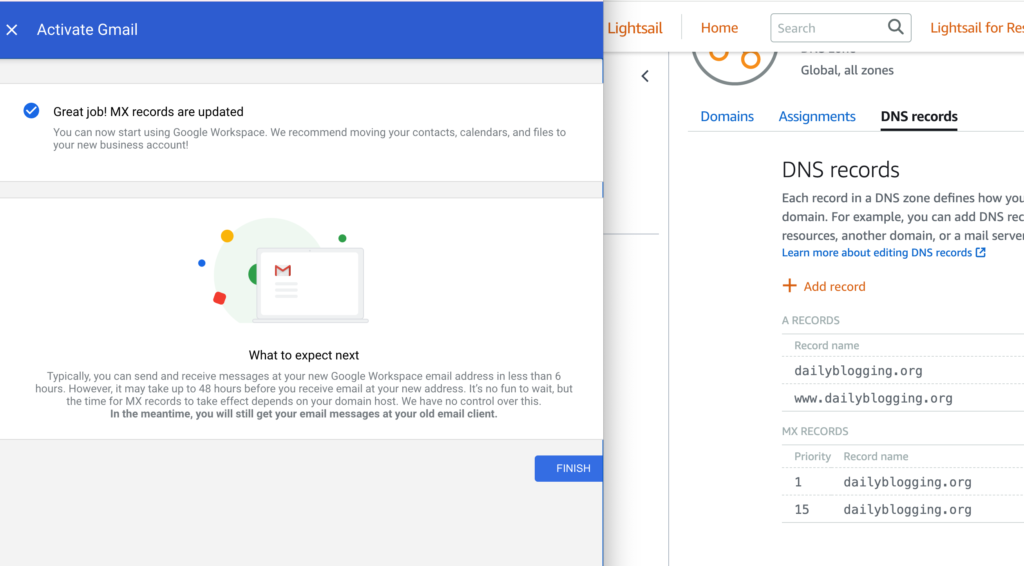Select the www.dailyblogging.org A record
1024x566 pixels.
(873, 398)
